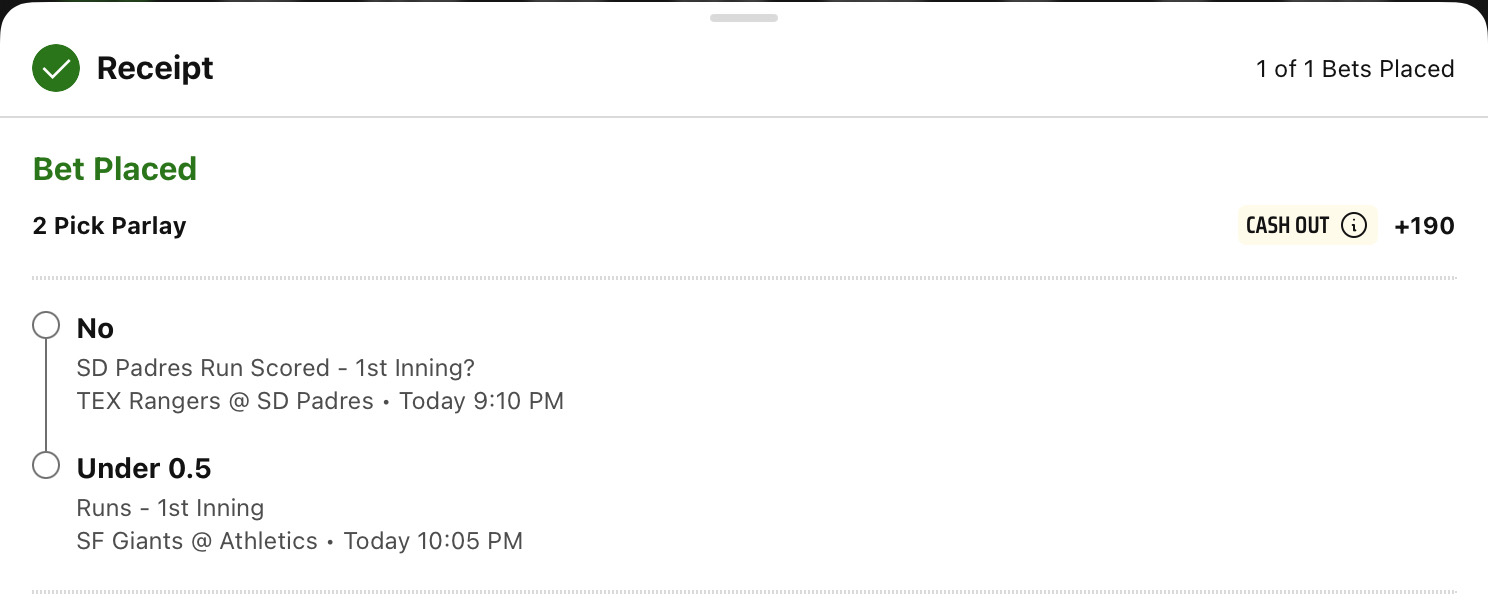Click the Today 10:05 PM game time
Image resolution: width=1488 pixels, height=603 pixels.
pyautogui.click(x=433, y=541)
